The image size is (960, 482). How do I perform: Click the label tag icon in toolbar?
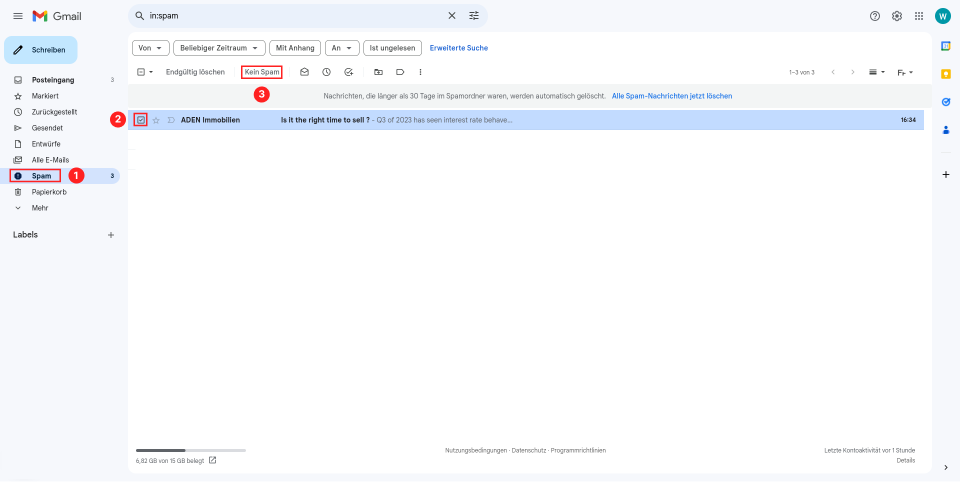point(400,72)
